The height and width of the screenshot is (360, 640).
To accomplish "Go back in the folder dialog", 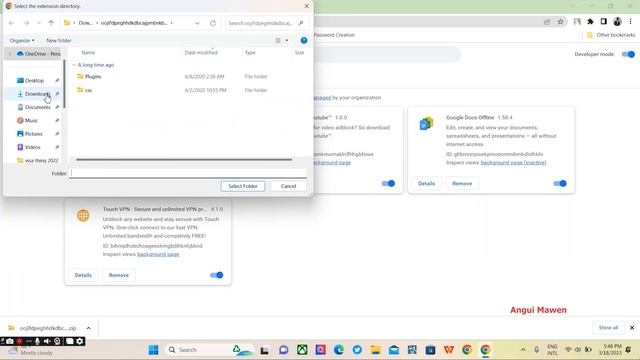I will coord(11,23).
